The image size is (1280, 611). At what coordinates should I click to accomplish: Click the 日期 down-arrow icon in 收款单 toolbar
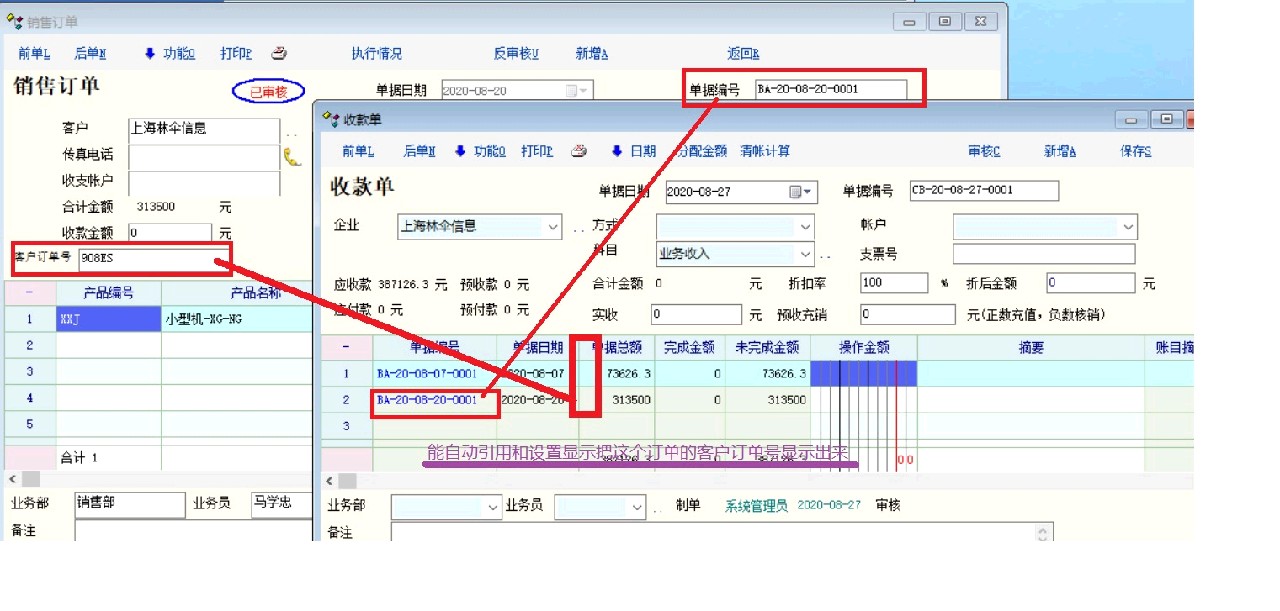point(617,151)
